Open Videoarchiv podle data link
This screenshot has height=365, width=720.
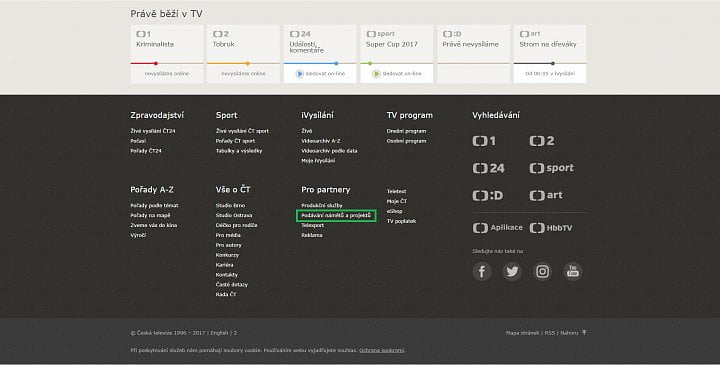(x=329, y=151)
